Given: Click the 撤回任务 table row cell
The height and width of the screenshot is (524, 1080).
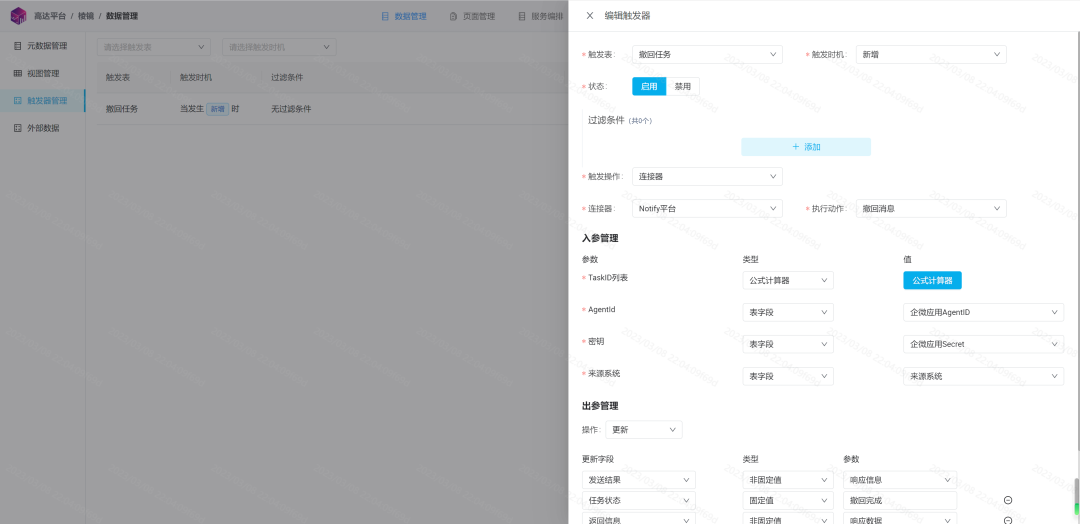Looking at the screenshot, I should [122, 109].
